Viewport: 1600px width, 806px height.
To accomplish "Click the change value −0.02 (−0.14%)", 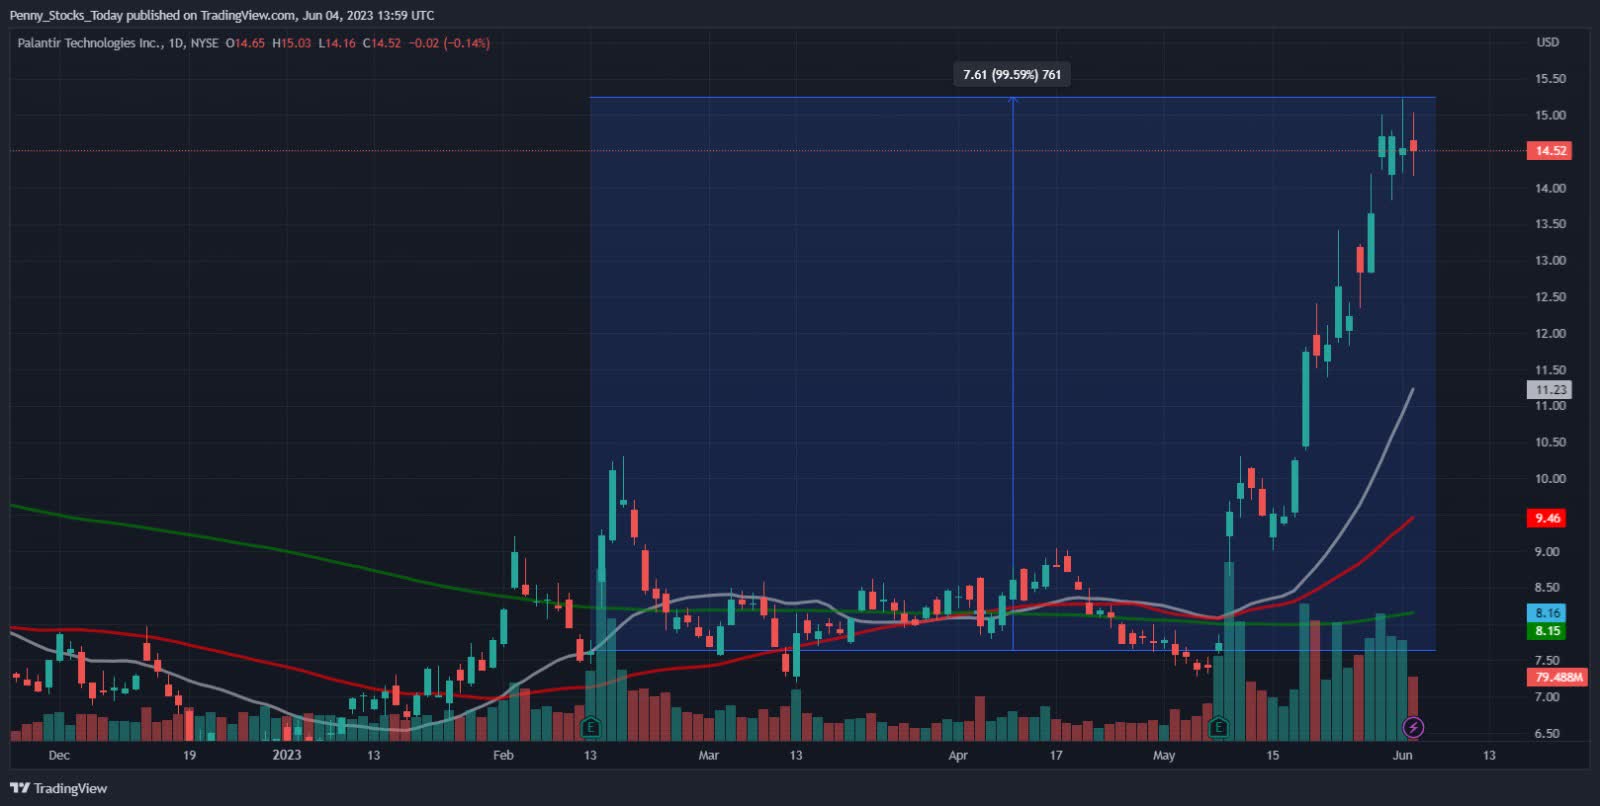I will point(449,43).
